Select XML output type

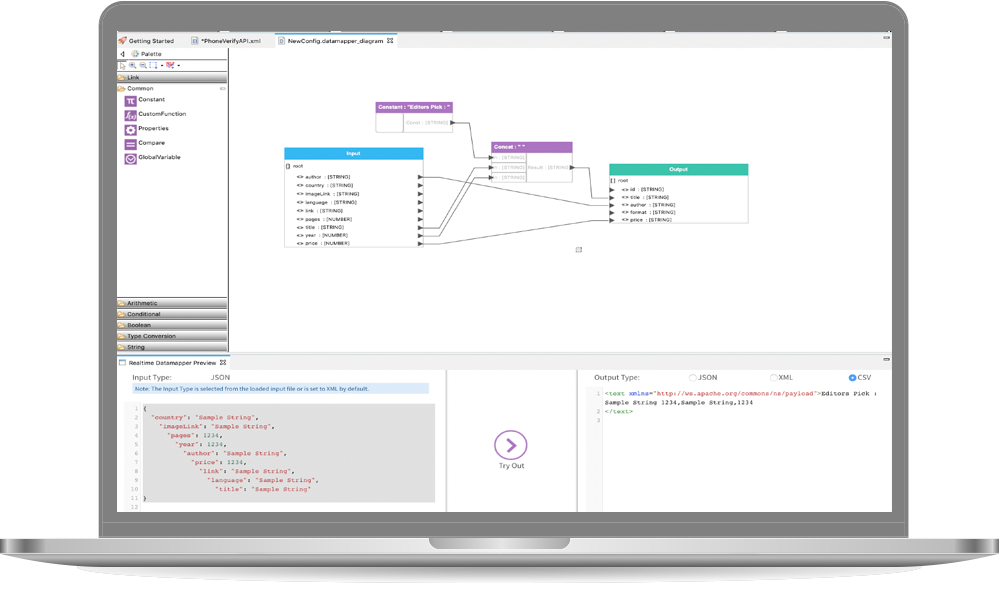click(x=774, y=378)
